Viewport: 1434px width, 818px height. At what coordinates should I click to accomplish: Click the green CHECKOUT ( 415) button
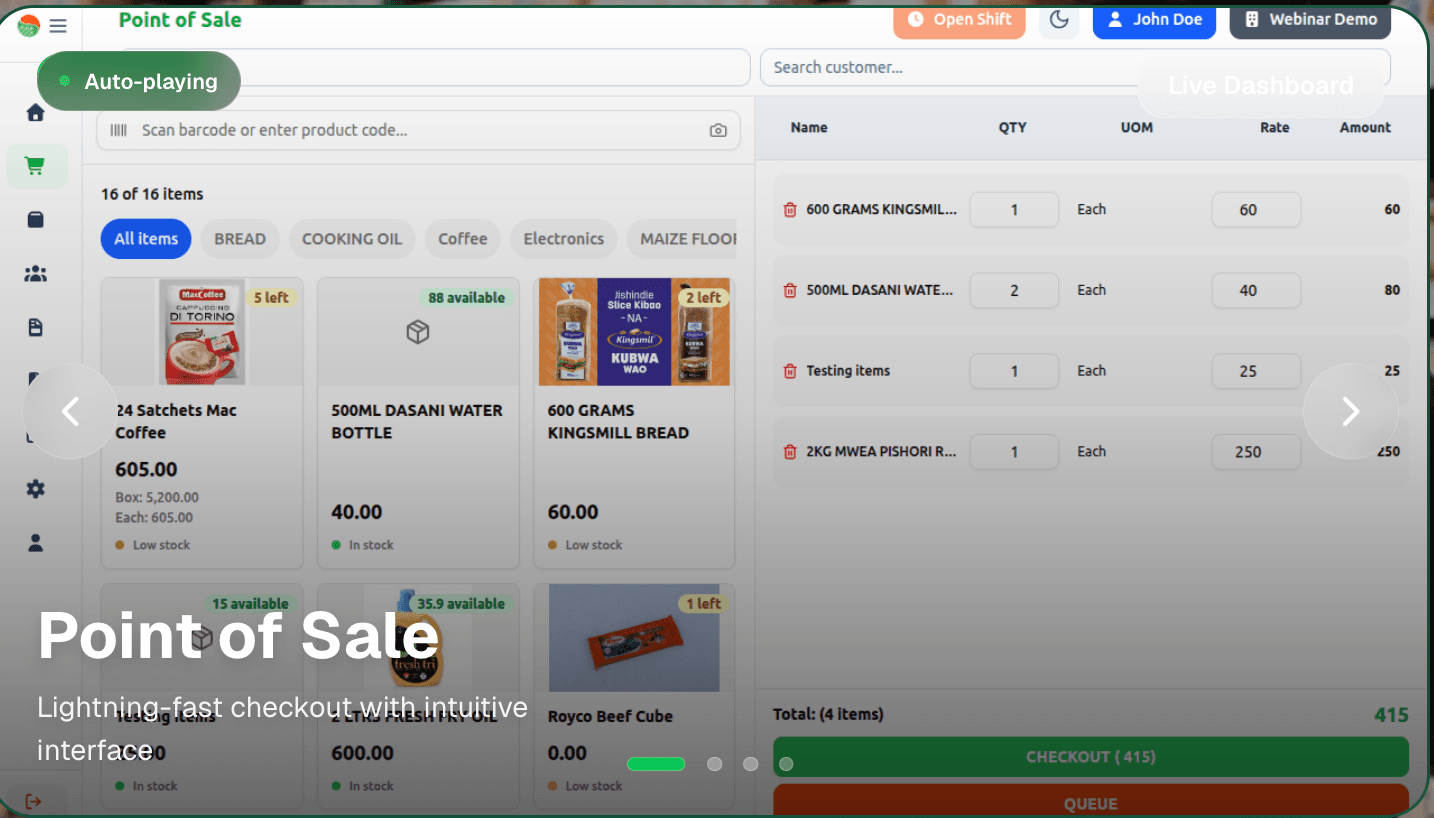(1091, 757)
